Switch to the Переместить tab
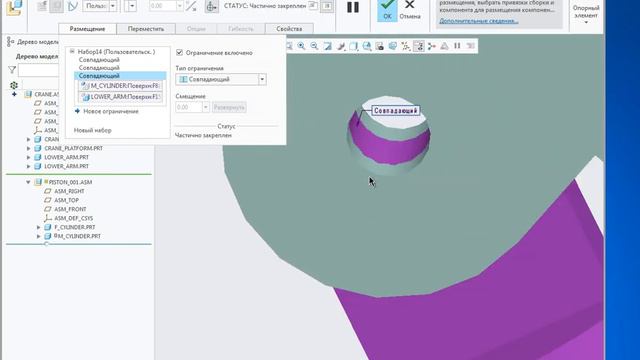The image size is (640, 360). 146,29
